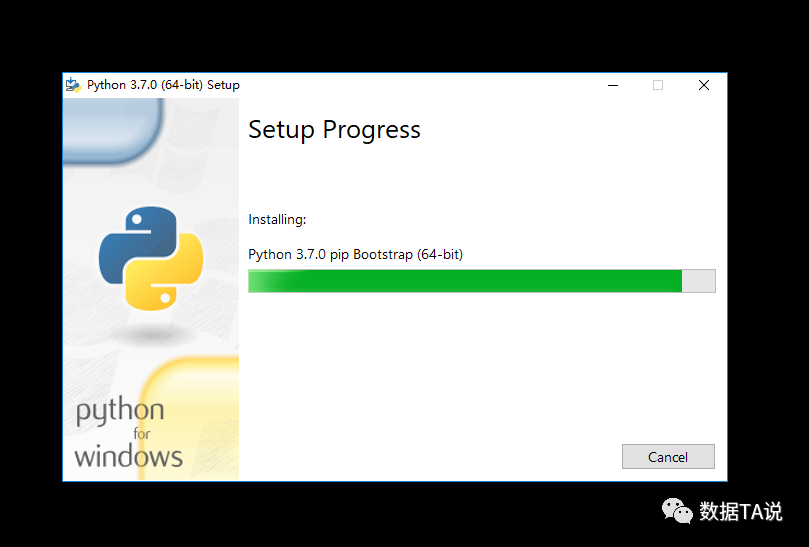Click the yellow rounded shape in sidebar

point(190,418)
